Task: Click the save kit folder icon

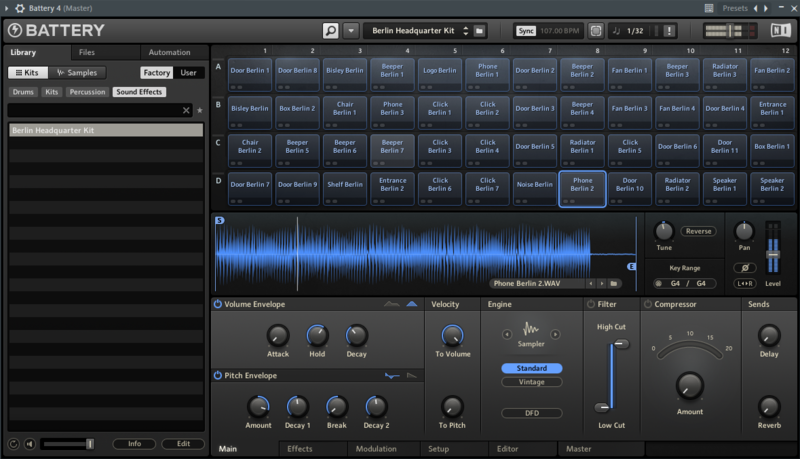Action: [x=480, y=31]
